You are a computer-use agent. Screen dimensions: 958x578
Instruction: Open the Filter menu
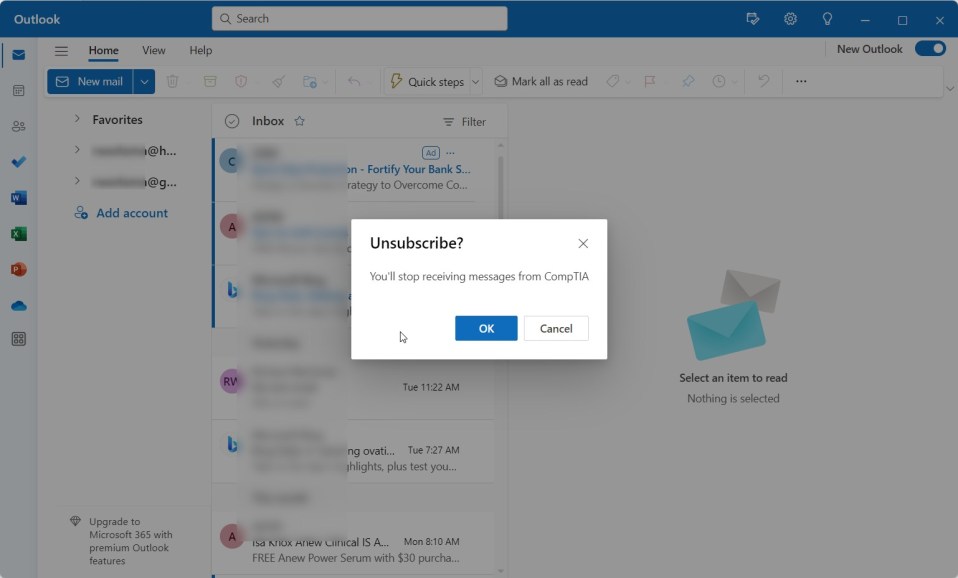pyautogui.click(x=464, y=122)
